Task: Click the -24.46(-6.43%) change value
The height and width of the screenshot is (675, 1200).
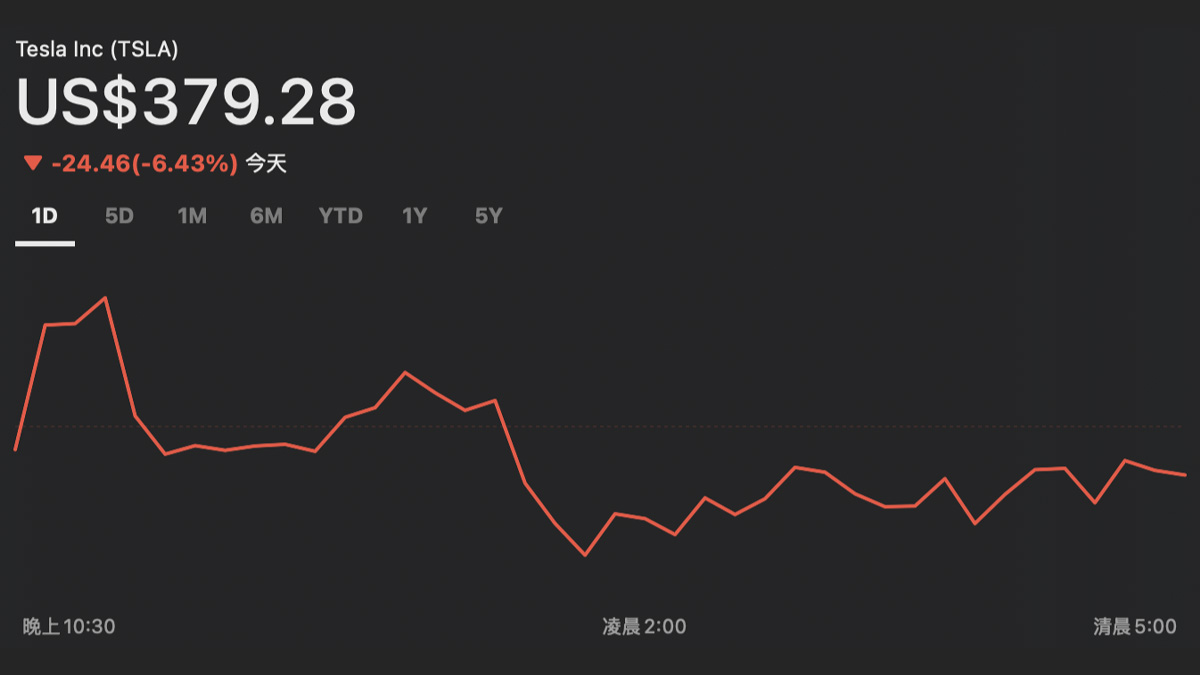Action: pyautogui.click(x=144, y=163)
